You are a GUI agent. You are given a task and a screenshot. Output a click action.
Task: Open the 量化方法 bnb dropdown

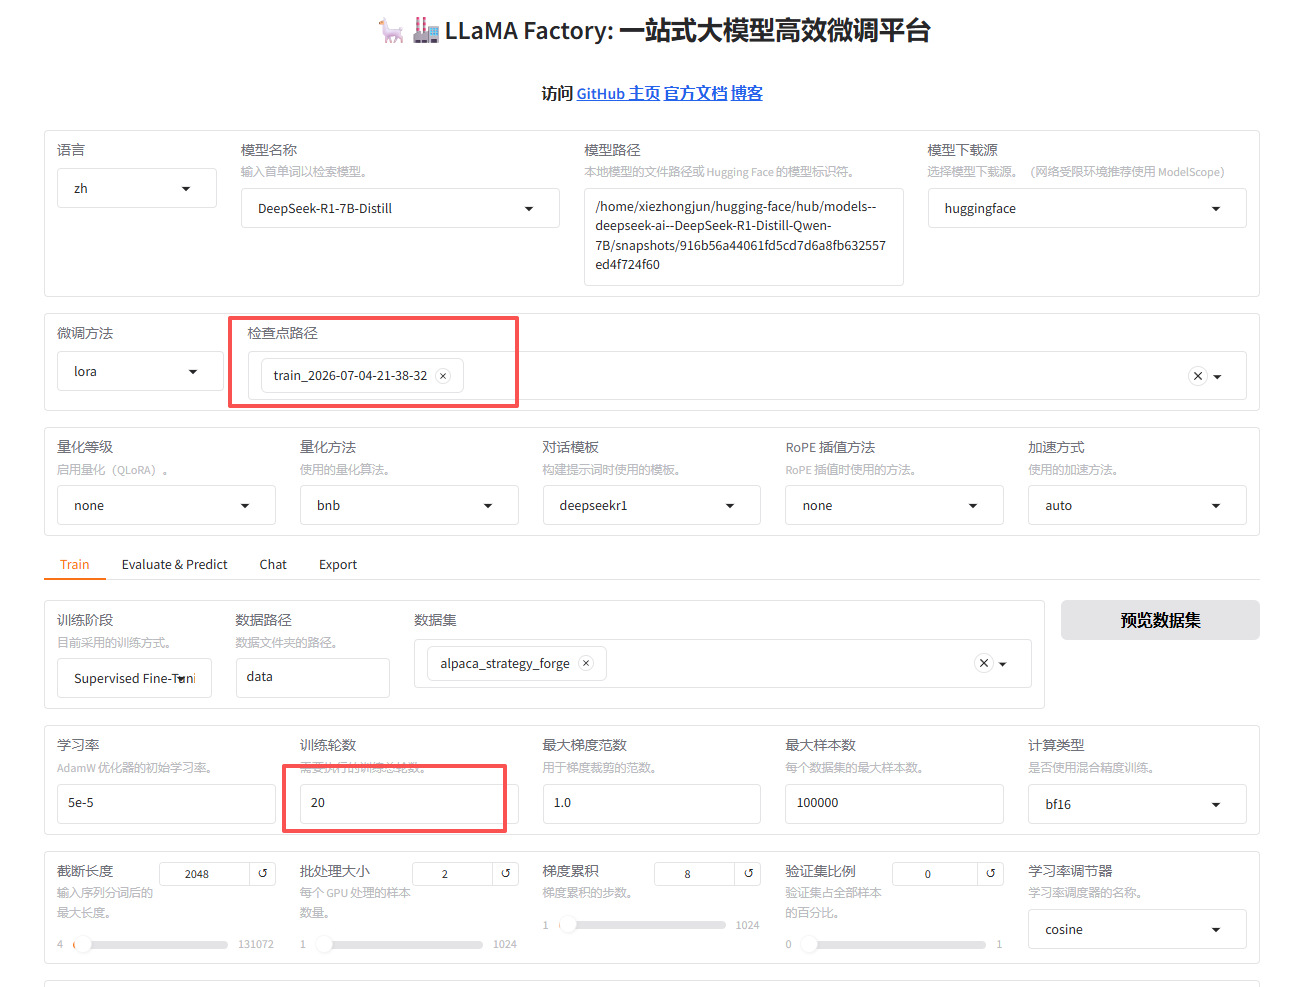[x=409, y=505]
